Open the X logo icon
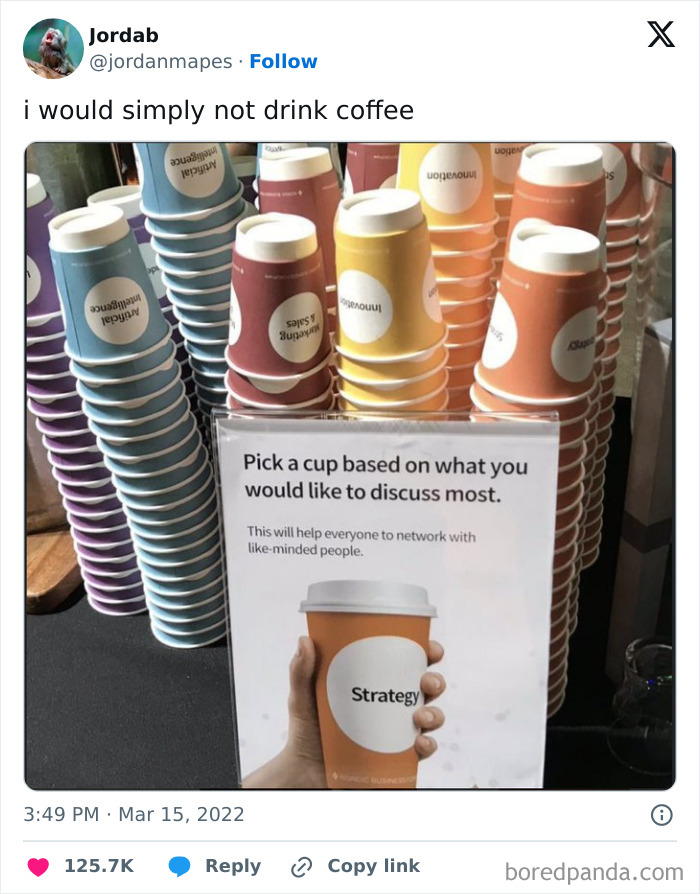Image resolution: width=700 pixels, height=894 pixels. click(661, 34)
